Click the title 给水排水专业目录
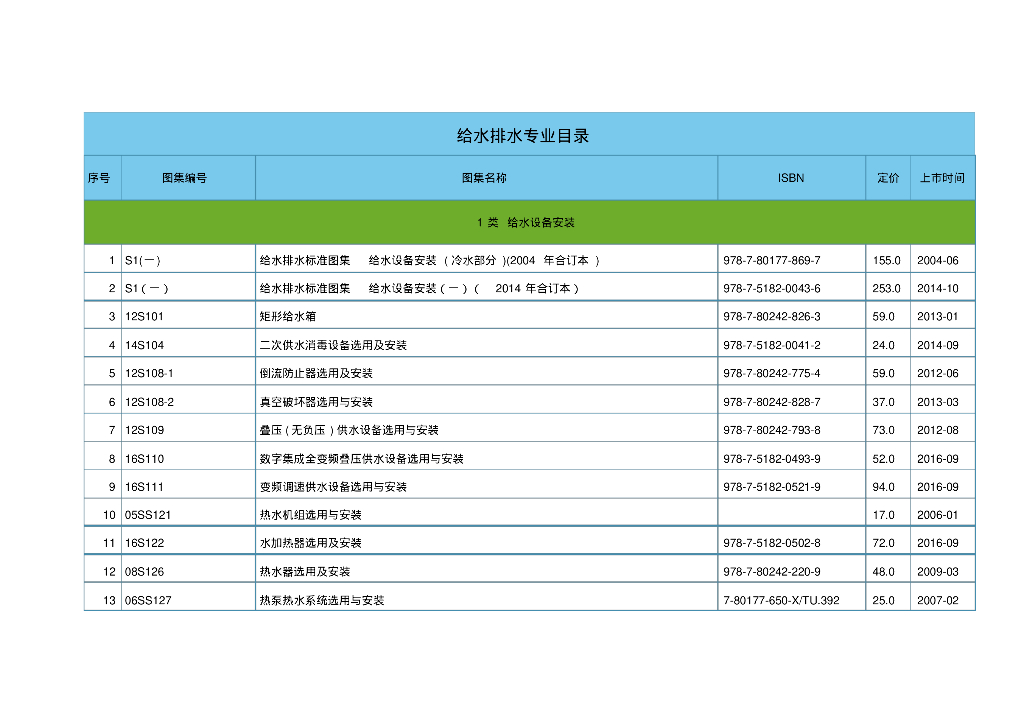Screen dimensions: 1024x724 click(x=528, y=133)
